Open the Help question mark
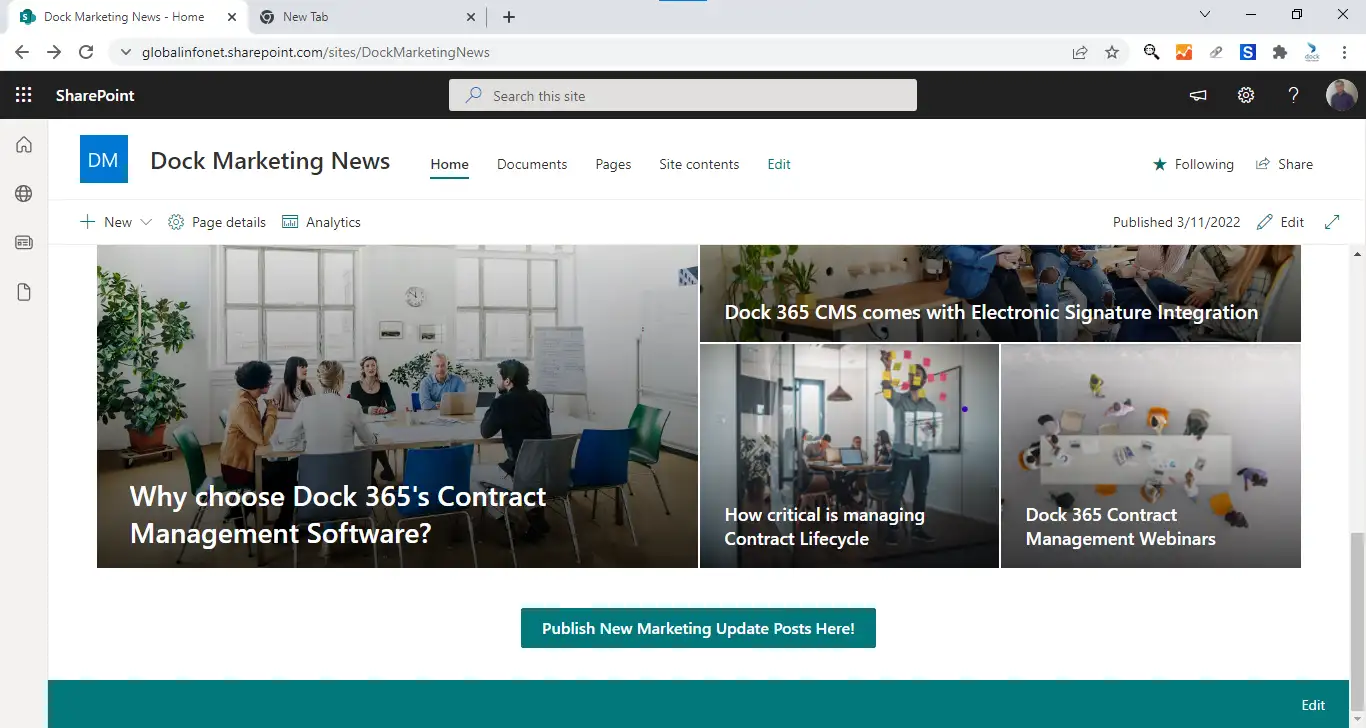This screenshot has width=1366, height=728. (1293, 95)
